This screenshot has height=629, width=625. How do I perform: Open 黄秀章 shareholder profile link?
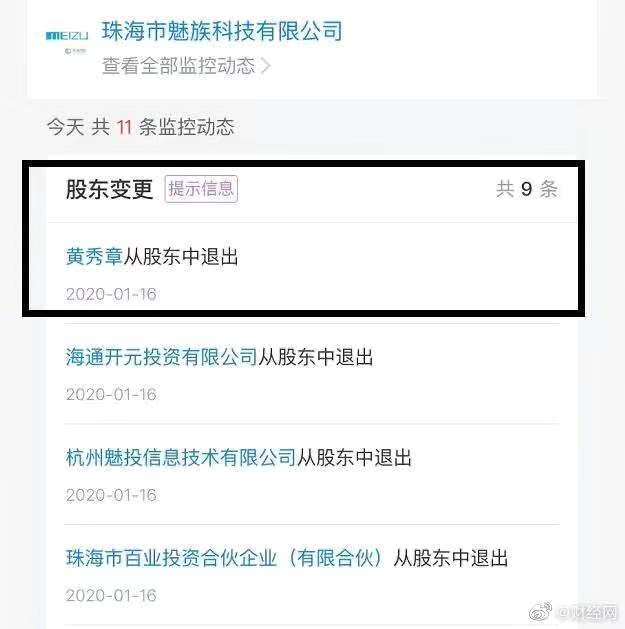pos(94,256)
